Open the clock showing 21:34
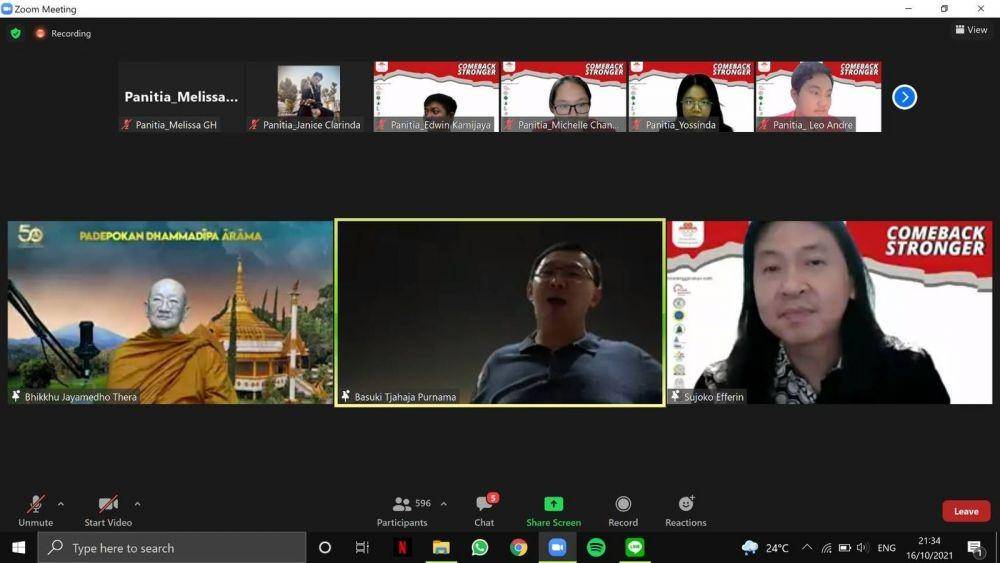1000x563 pixels. coord(929,548)
